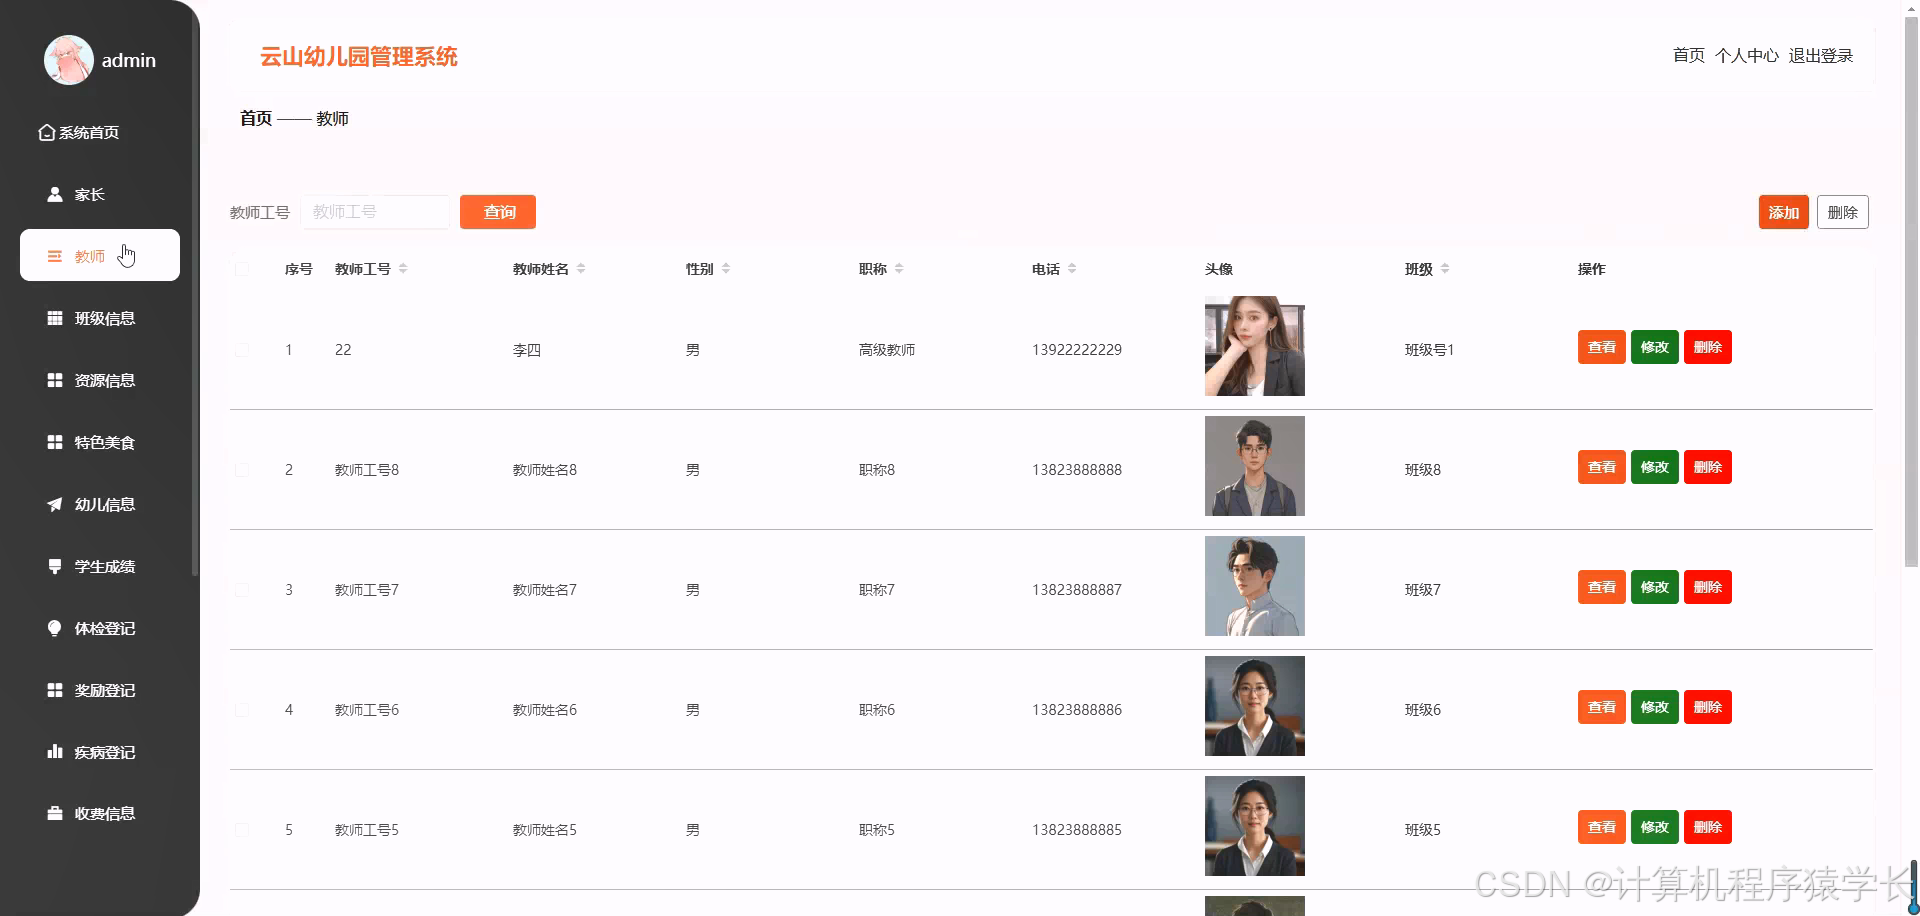Viewport: 1920px width, 916px height.
Task: Open 个人中心 in the top bar
Action: point(1747,56)
